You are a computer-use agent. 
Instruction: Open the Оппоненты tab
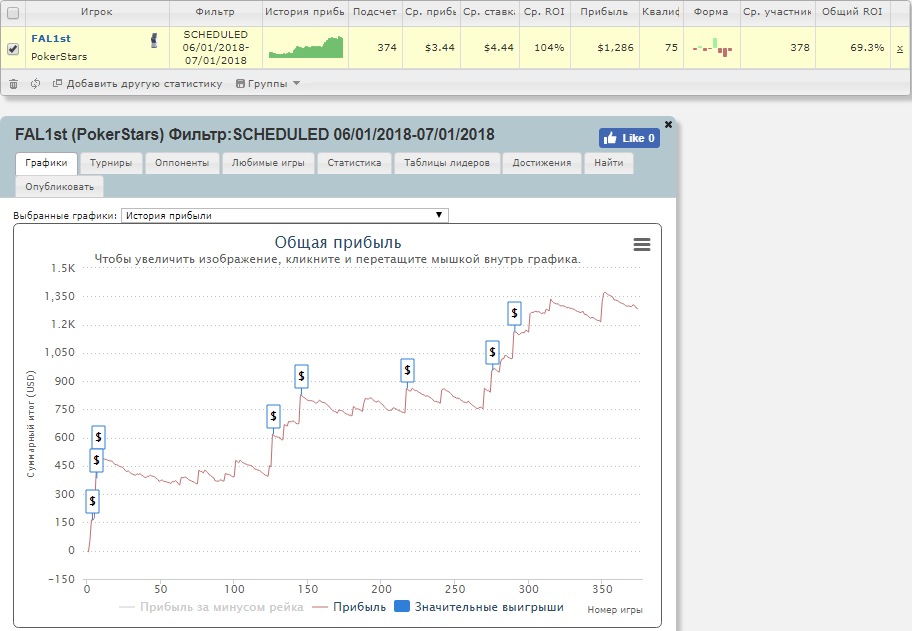tap(182, 163)
